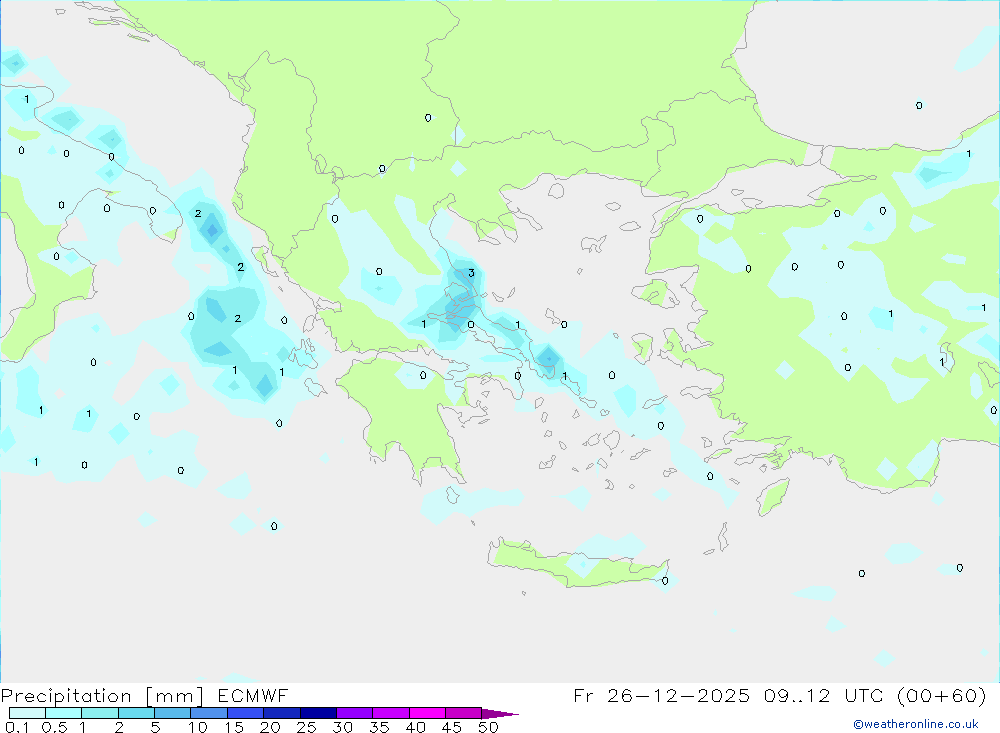Pick the 20–25 mm legend swatch
This screenshot has height=733, width=1000.
[281, 713]
